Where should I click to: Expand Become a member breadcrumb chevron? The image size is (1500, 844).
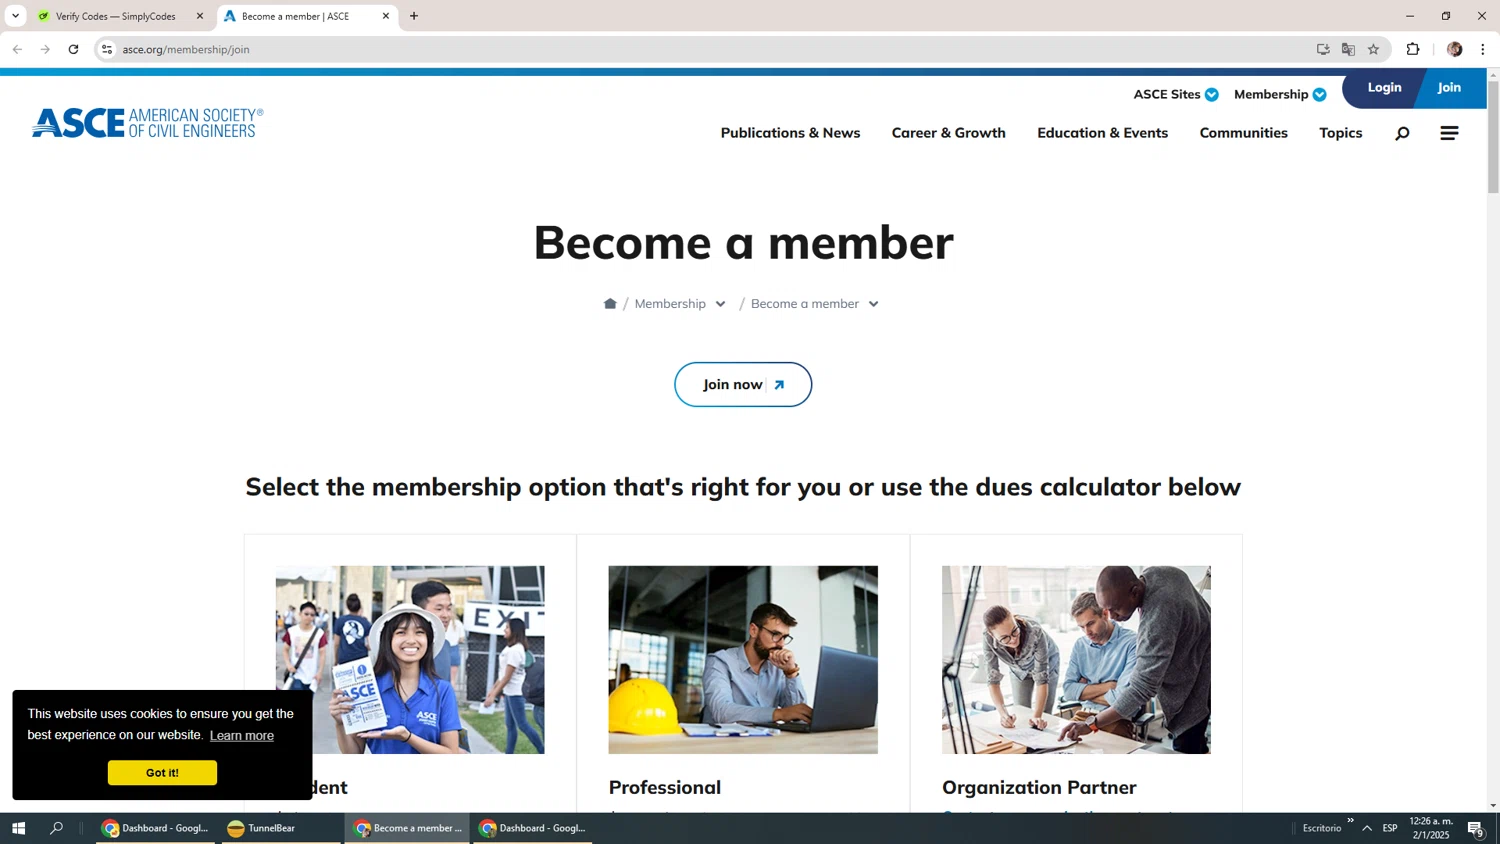[x=873, y=304]
